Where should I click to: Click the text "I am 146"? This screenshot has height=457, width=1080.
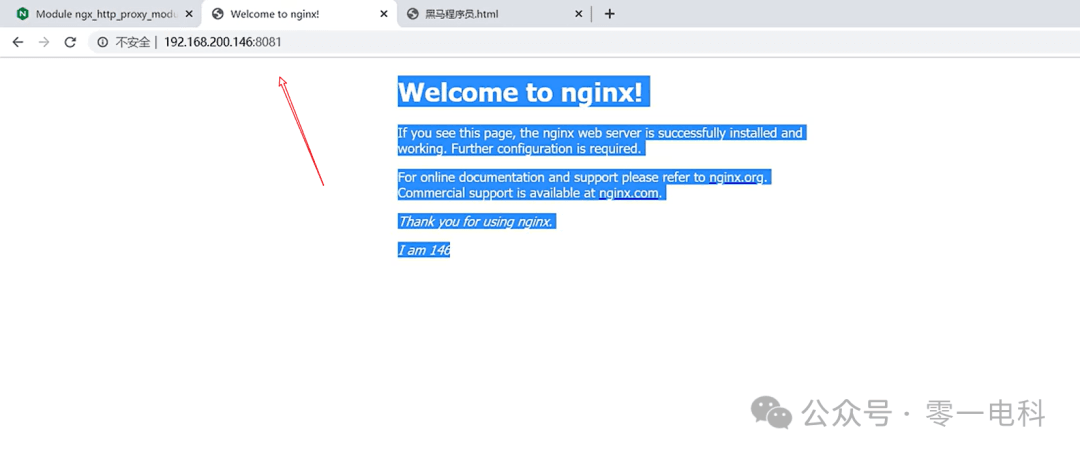coord(424,250)
